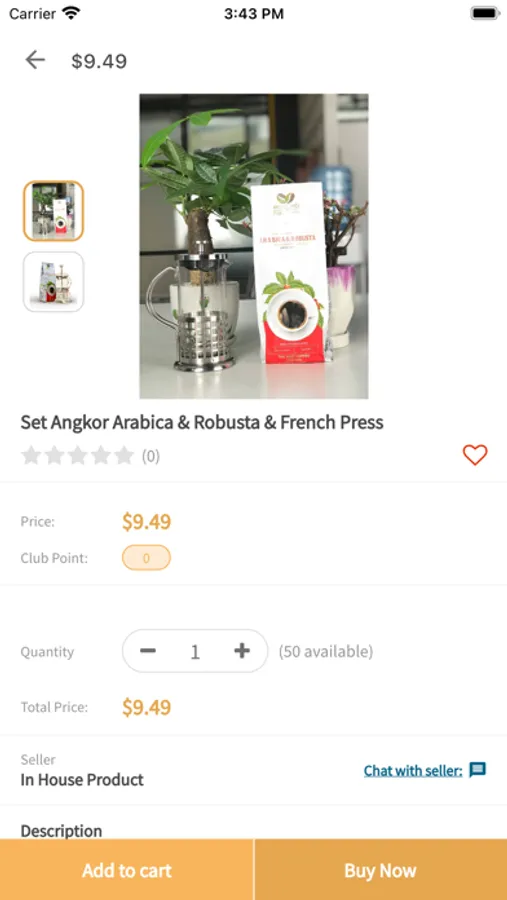The width and height of the screenshot is (507, 900).
Task: Tap the In House Product seller name
Action: point(82,779)
